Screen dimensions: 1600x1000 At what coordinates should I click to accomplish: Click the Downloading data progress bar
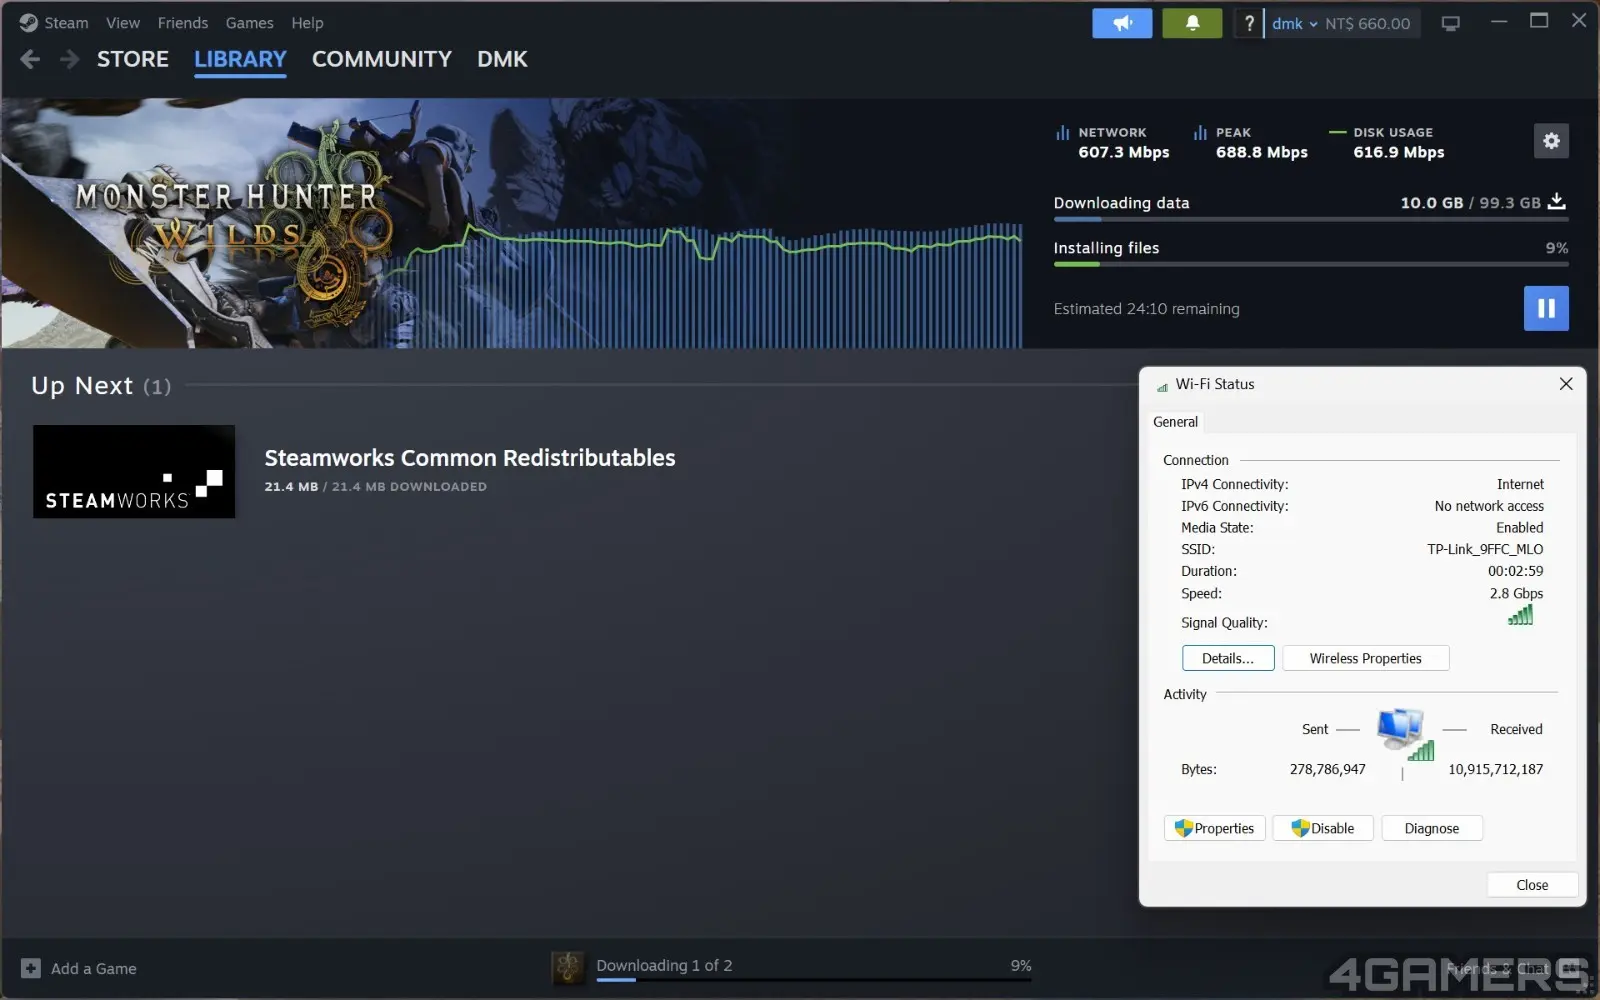pyautogui.click(x=1311, y=219)
